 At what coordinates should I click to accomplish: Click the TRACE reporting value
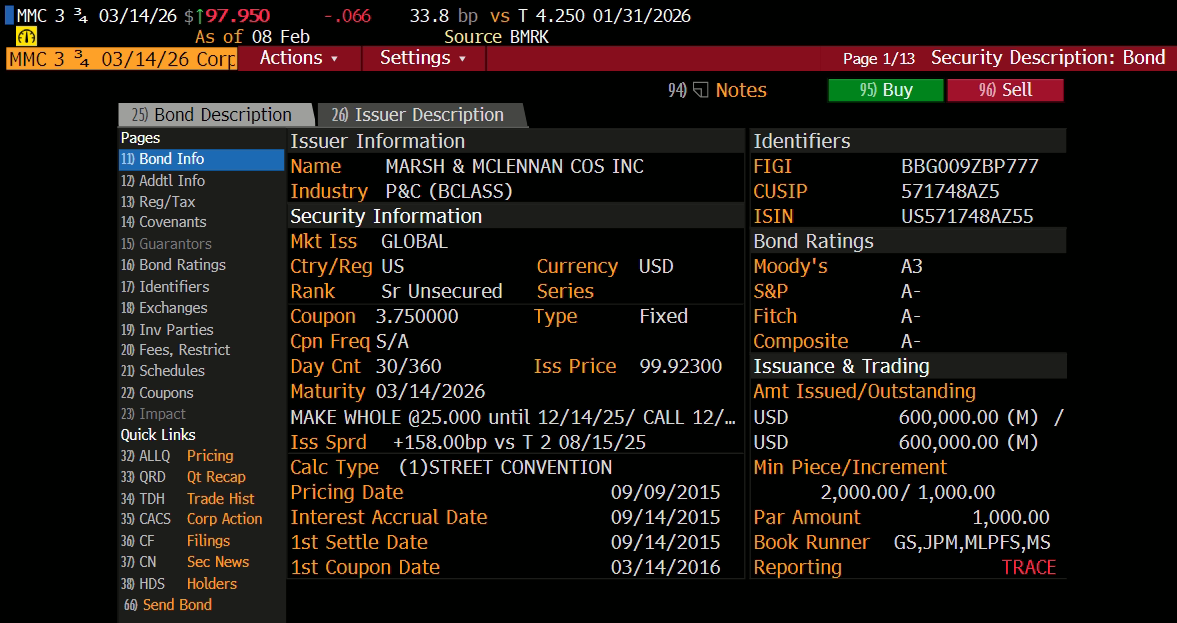[1028, 568]
